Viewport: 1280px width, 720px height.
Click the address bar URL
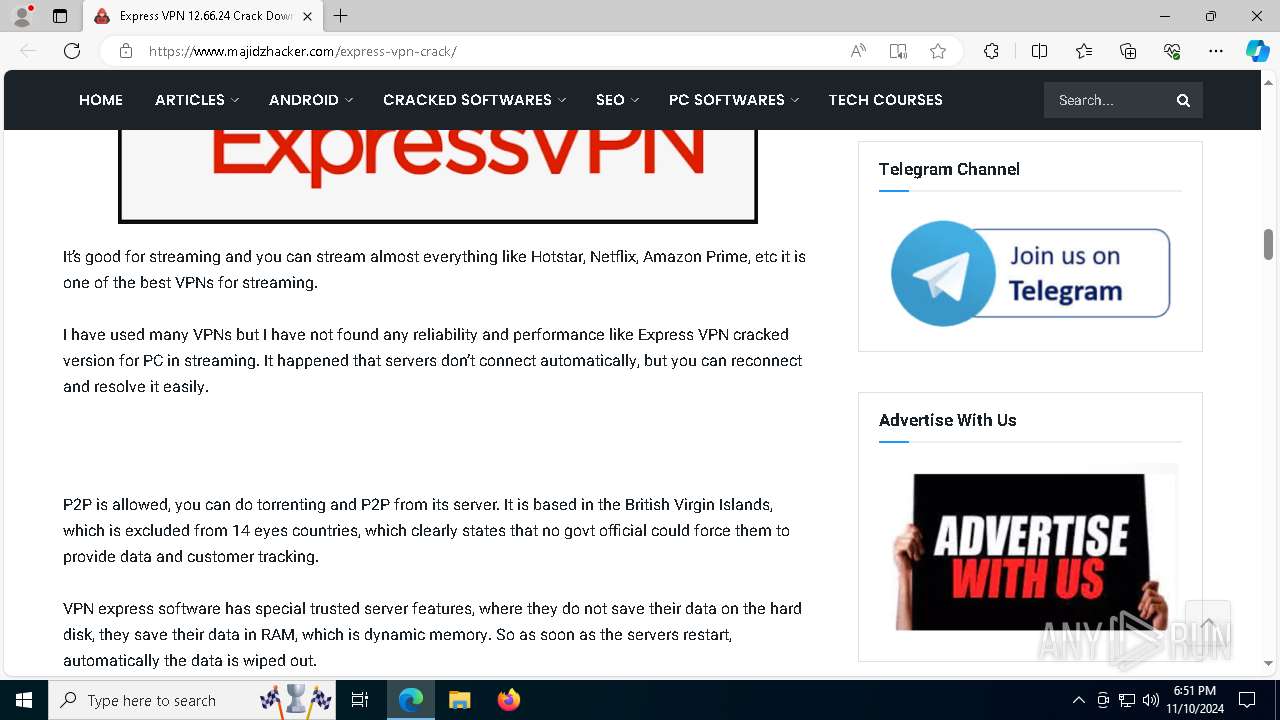[302, 51]
